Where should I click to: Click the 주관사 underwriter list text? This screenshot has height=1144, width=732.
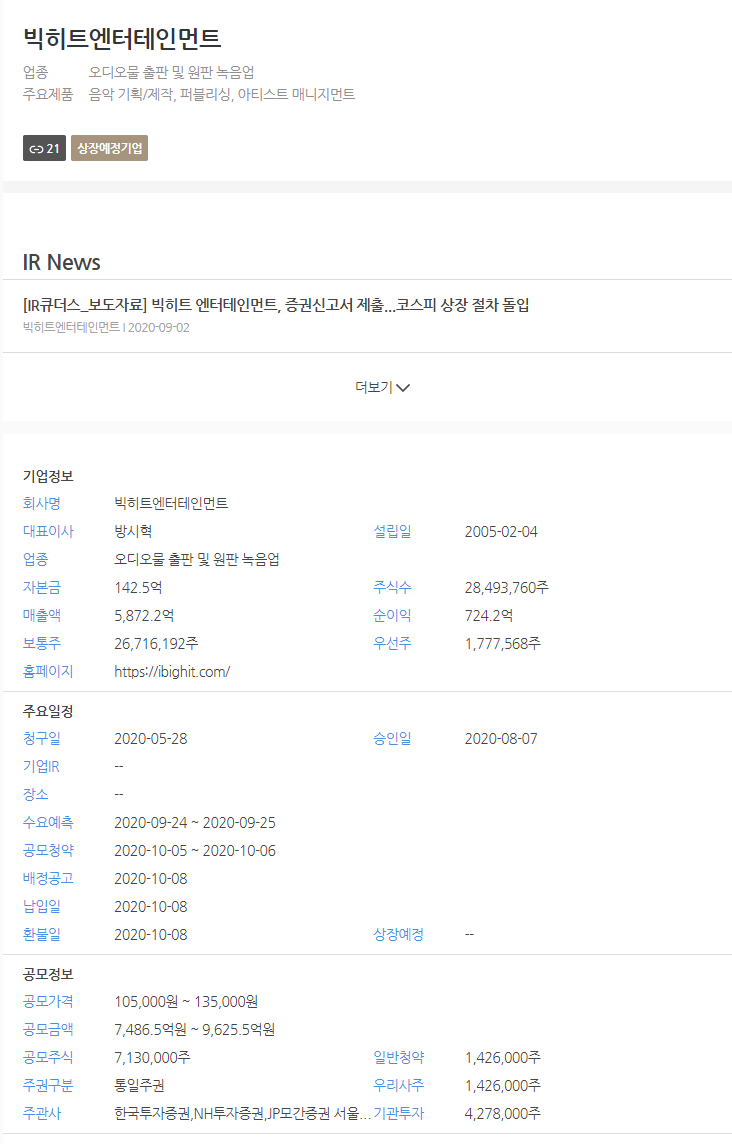pyautogui.click(x=242, y=1113)
